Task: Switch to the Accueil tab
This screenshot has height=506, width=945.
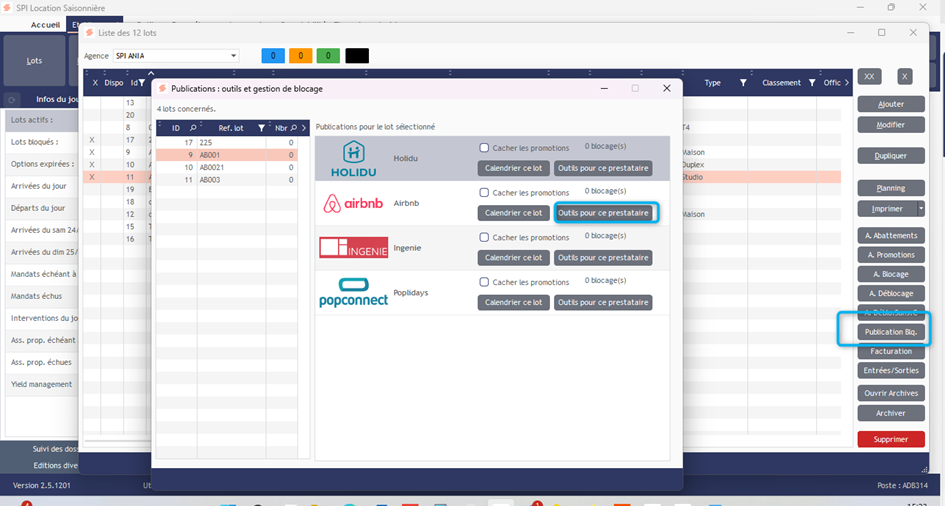Action: (x=45, y=25)
